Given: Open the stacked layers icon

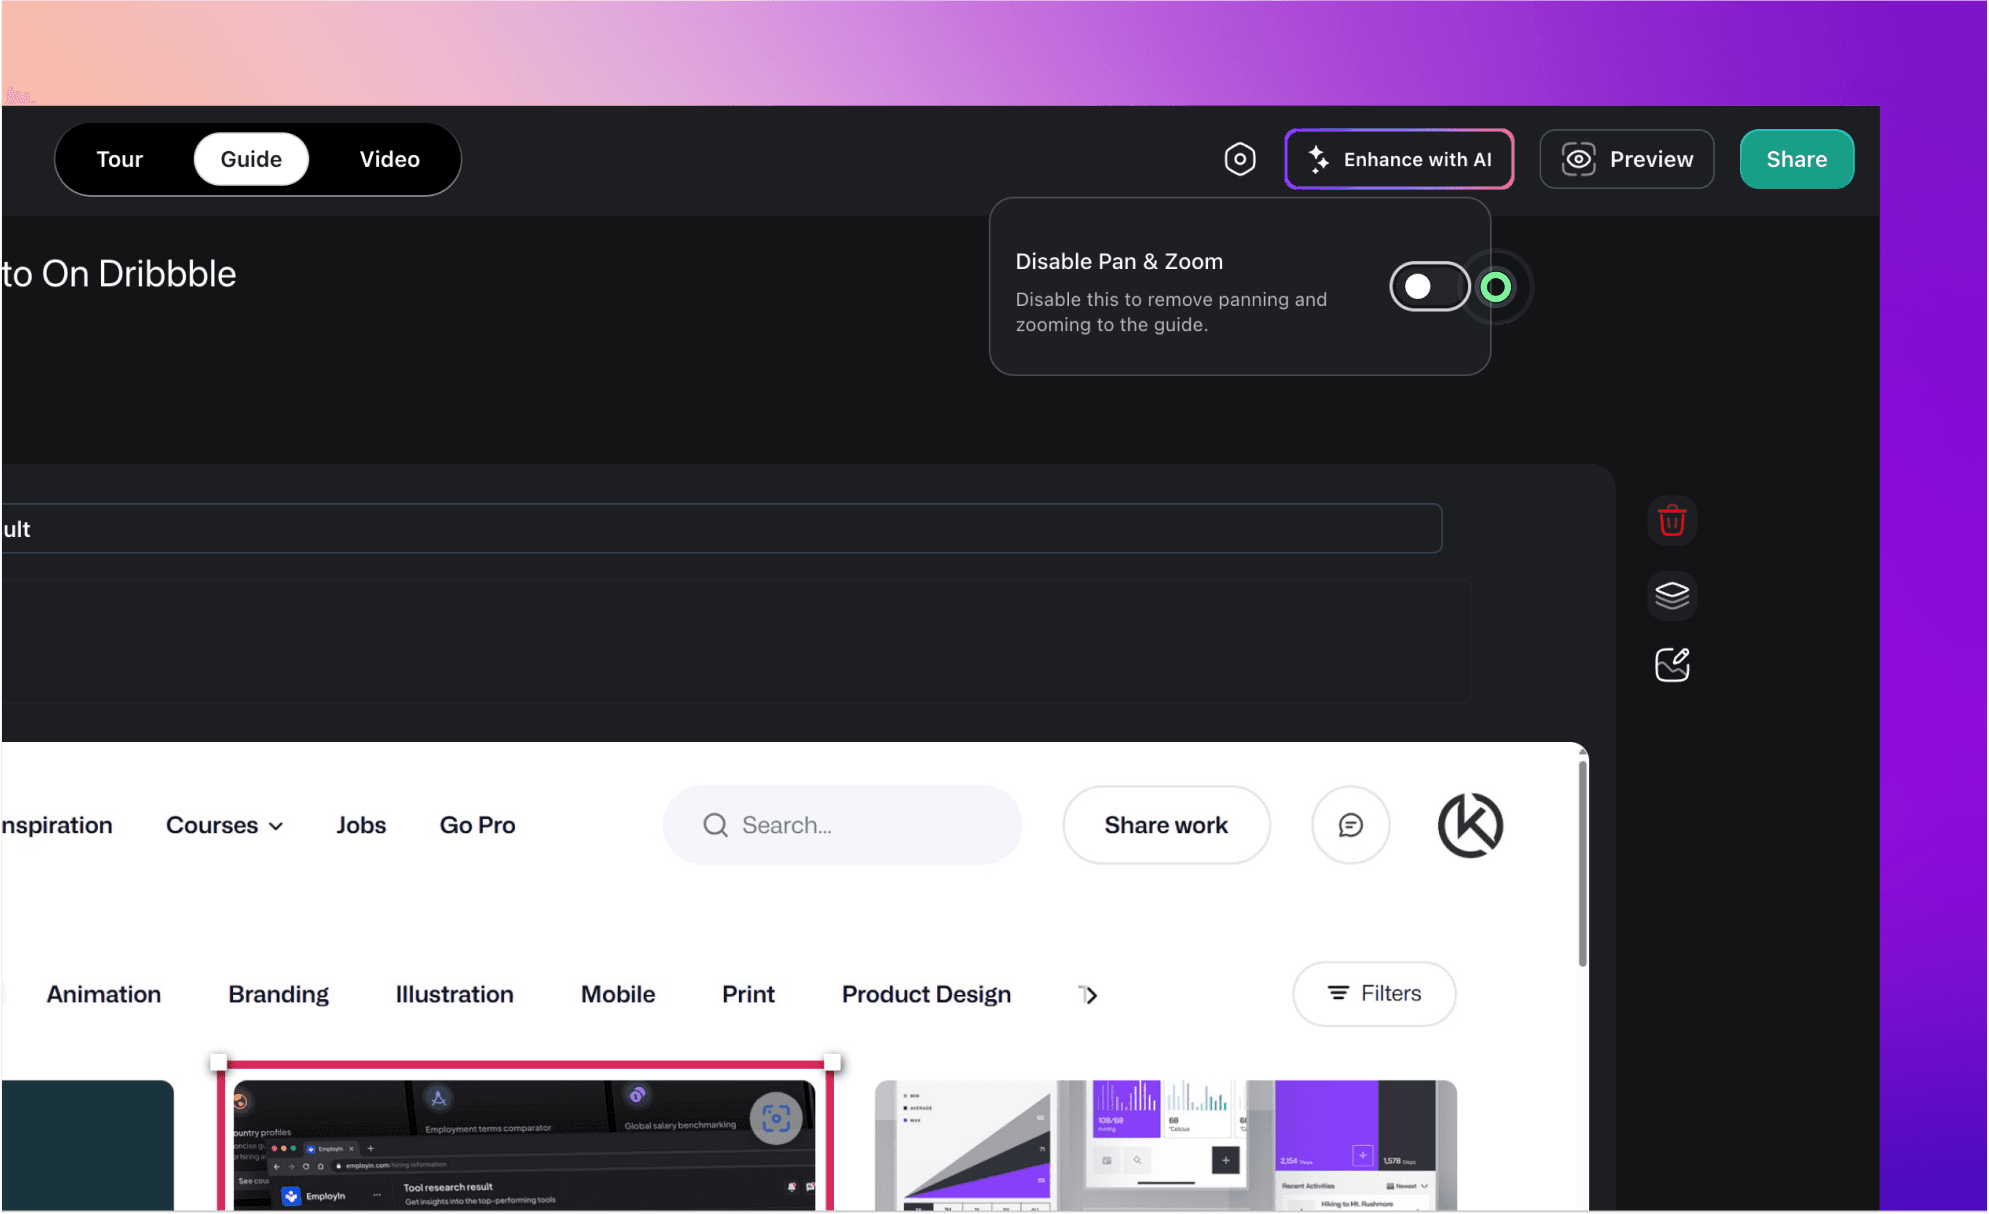Looking at the screenshot, I should point(1672,594).
